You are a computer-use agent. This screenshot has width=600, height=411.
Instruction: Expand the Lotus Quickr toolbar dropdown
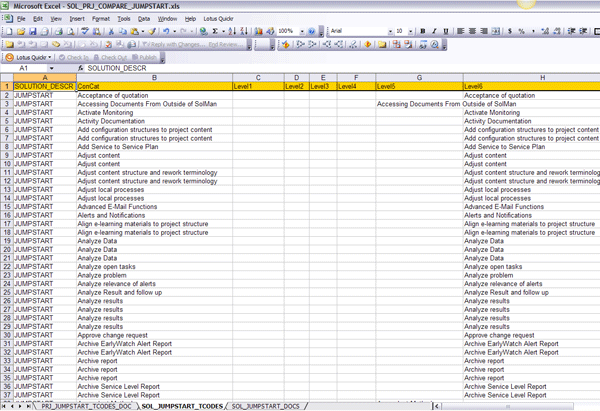(50, 57)
